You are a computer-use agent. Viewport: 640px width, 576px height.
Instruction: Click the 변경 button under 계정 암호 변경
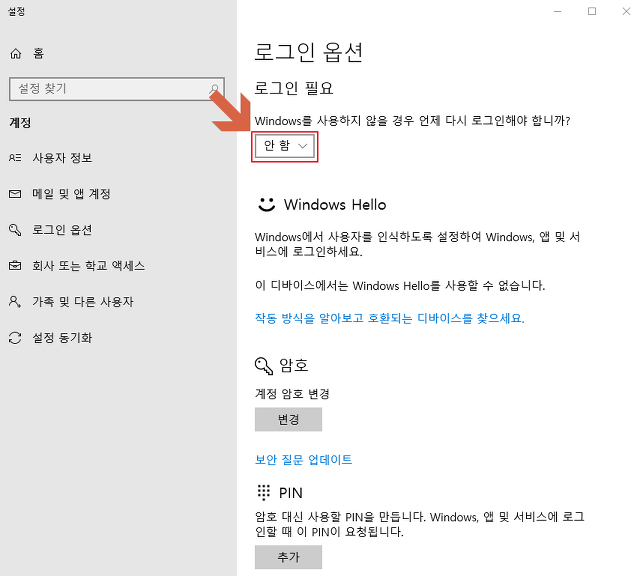[288, 419]
